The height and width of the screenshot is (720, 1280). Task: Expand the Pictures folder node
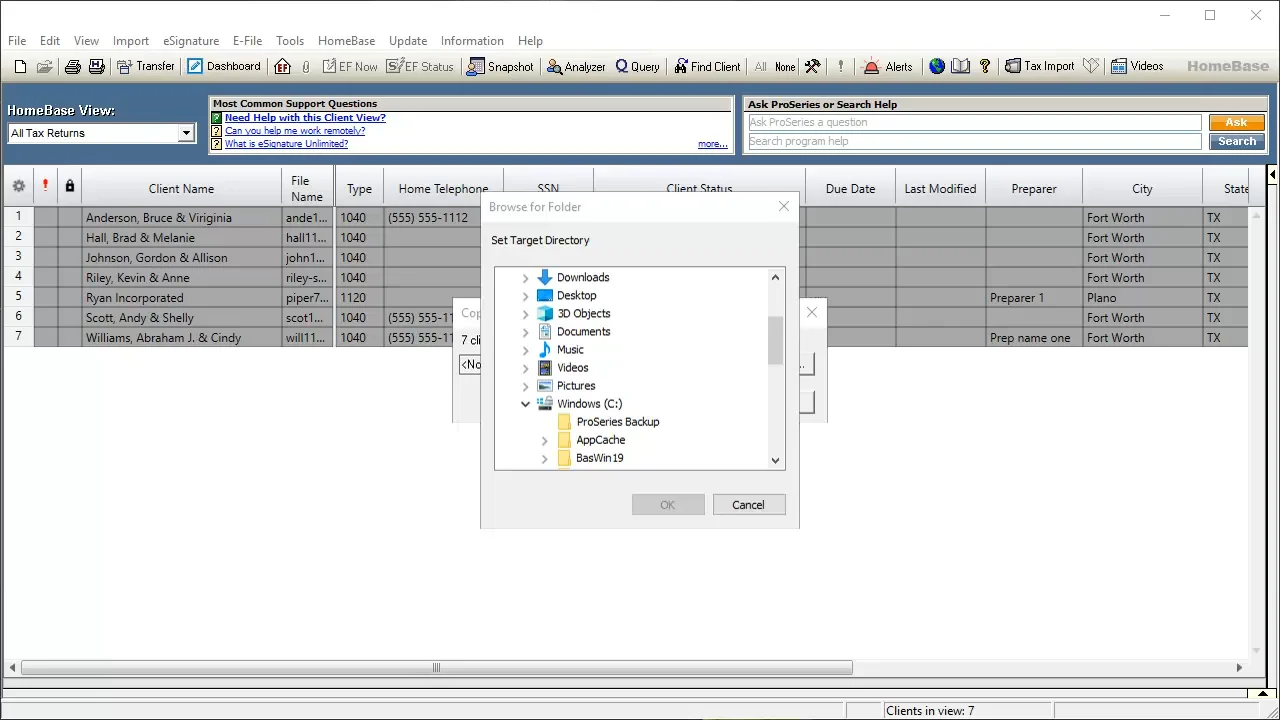point(526,386)
